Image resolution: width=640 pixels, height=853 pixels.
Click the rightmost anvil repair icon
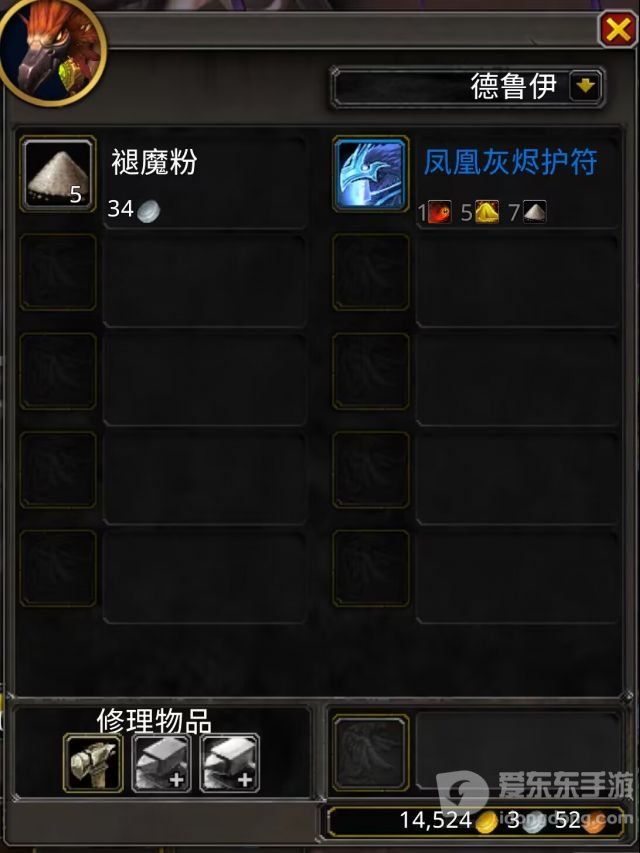click(x=230, y=763)
